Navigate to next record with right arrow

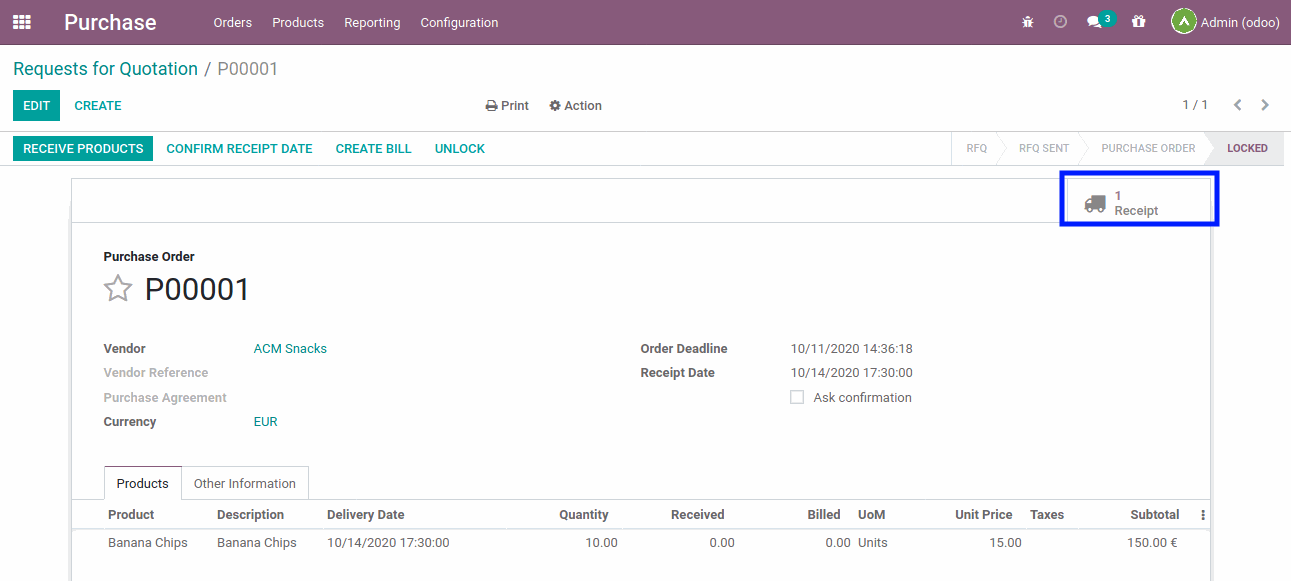[1264, 104]
